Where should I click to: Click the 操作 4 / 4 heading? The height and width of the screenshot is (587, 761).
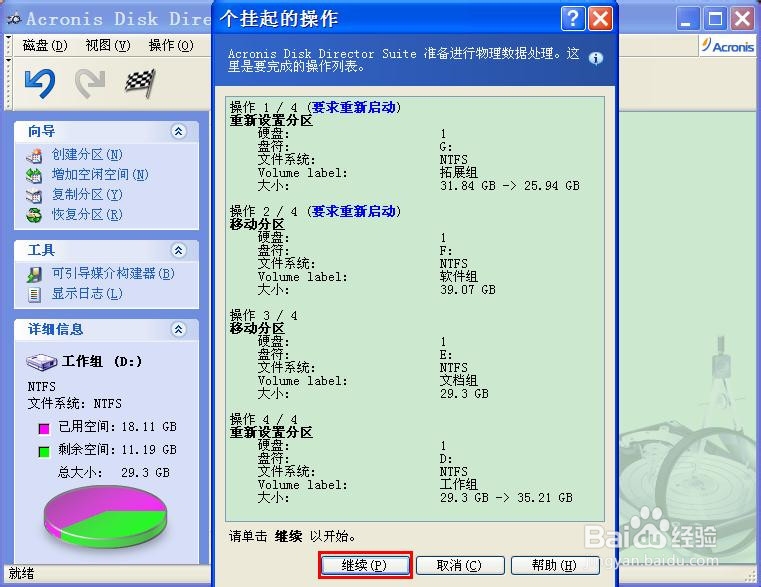point(264,419)
